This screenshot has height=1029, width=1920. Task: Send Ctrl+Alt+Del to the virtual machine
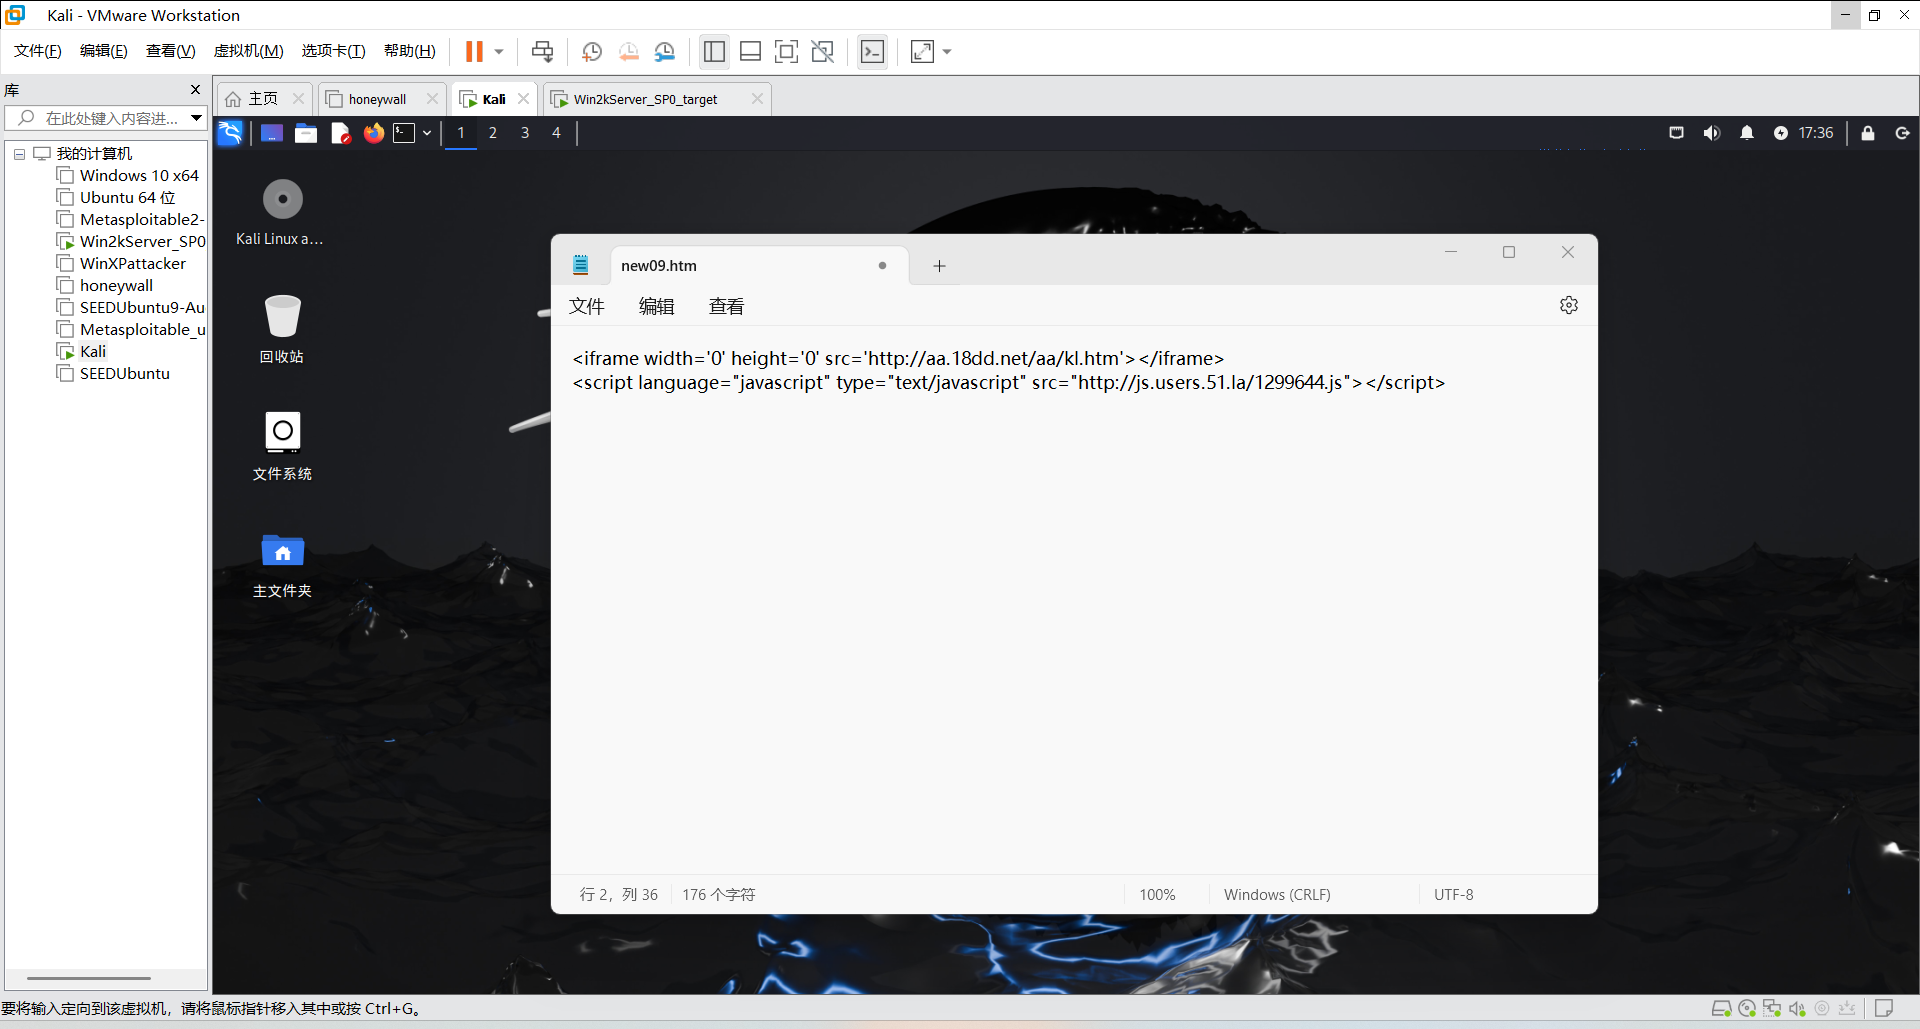tap(542, 51)
